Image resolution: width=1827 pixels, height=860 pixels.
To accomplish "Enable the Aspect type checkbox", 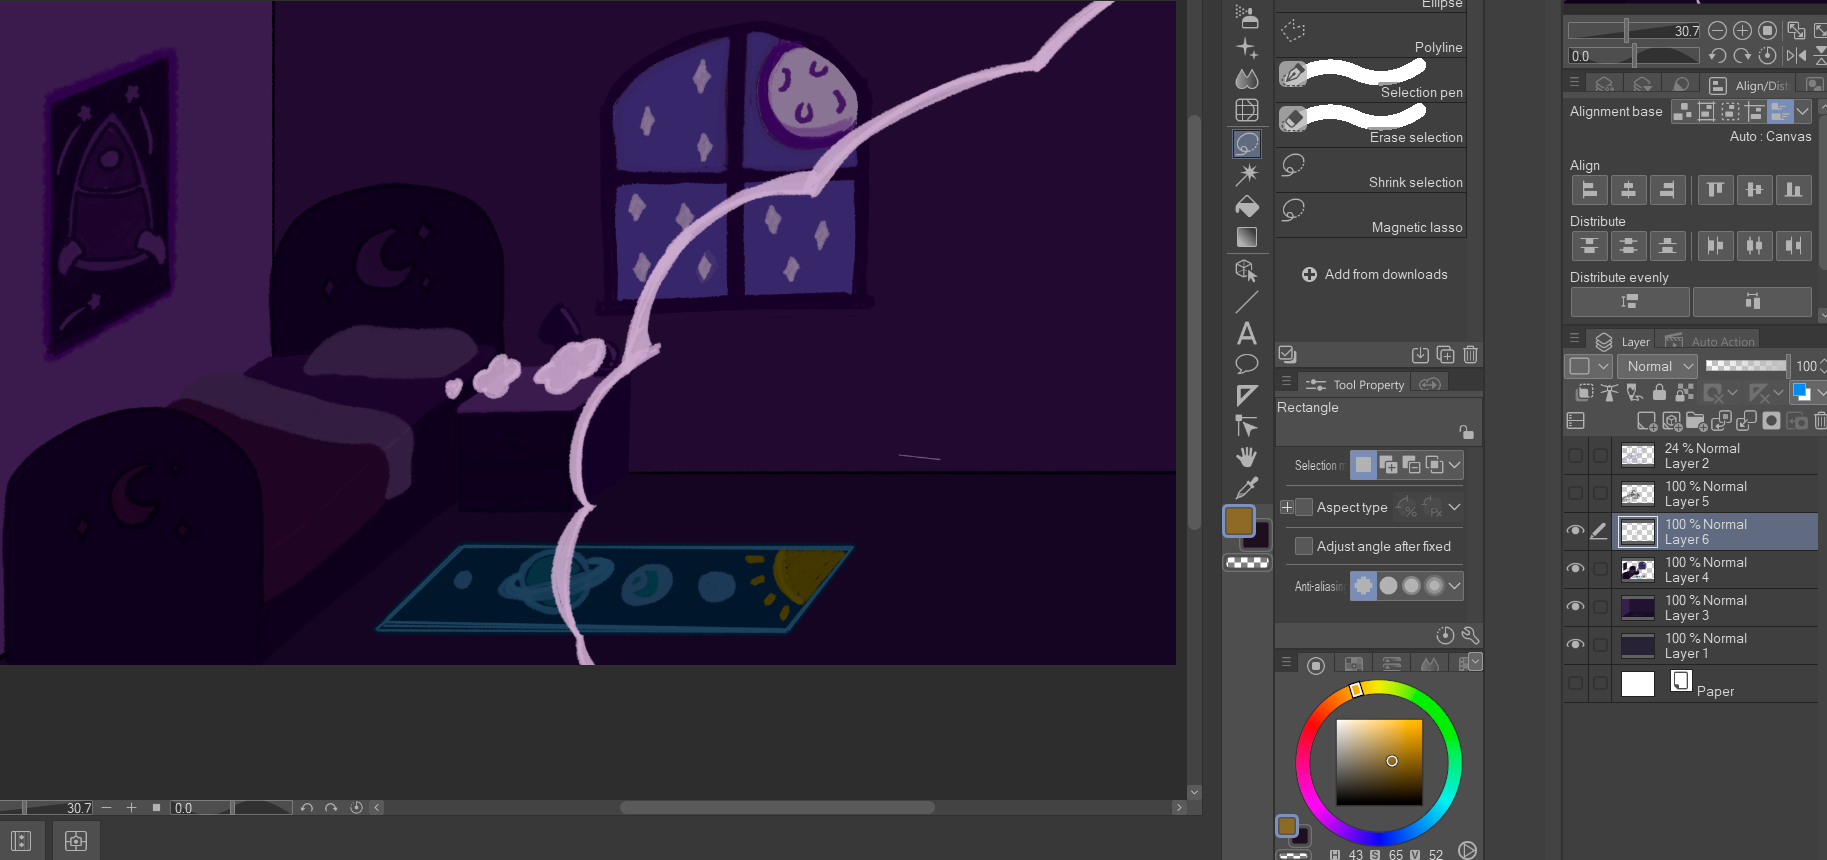I will click(x=1304, y=507).
